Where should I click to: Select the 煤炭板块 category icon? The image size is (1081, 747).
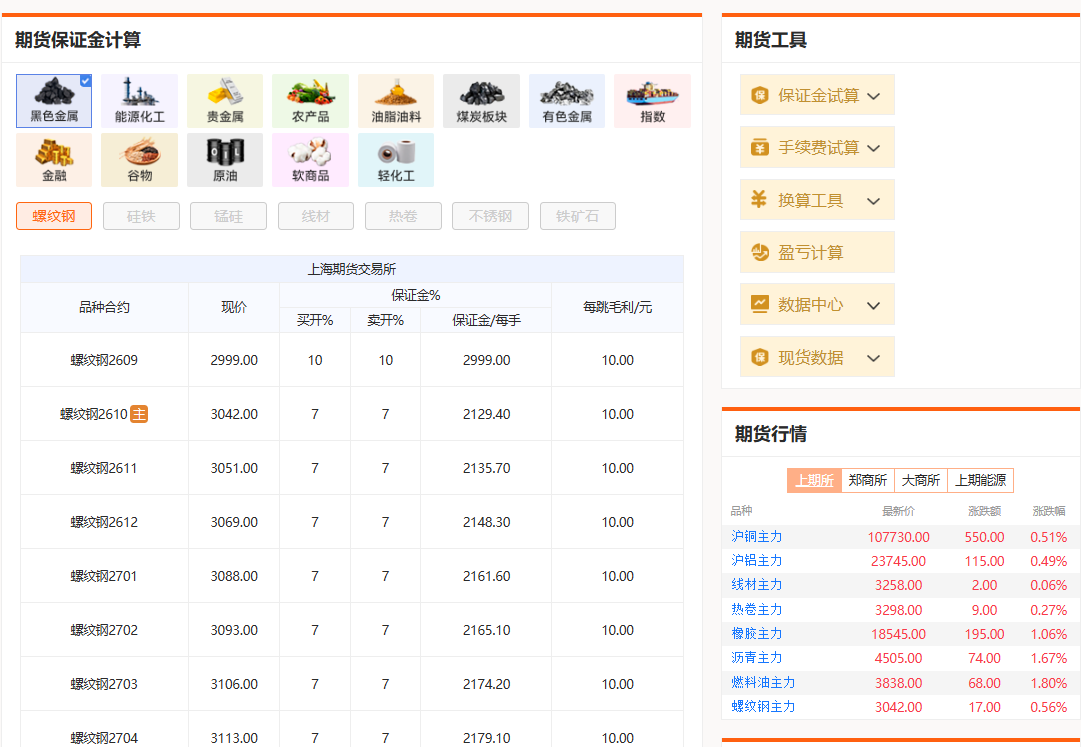(x=481, y=101)
